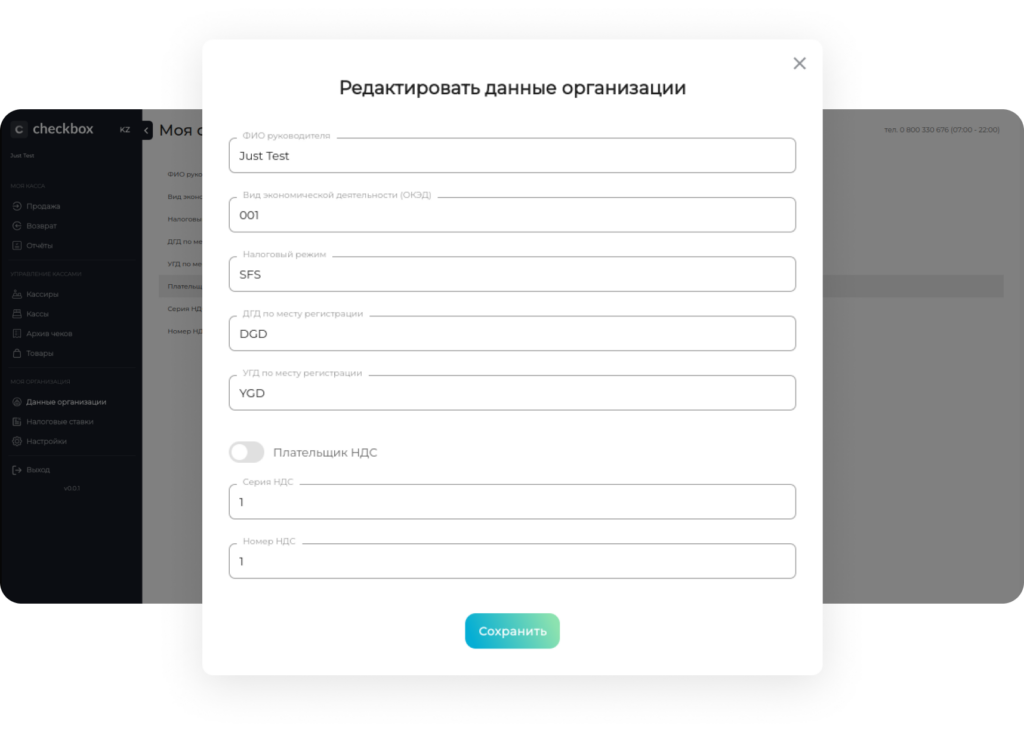Click the Возврат (Return) sidebar icon
The width and height of the screenshot is (1024, 729).
click(x=17, y=226)
